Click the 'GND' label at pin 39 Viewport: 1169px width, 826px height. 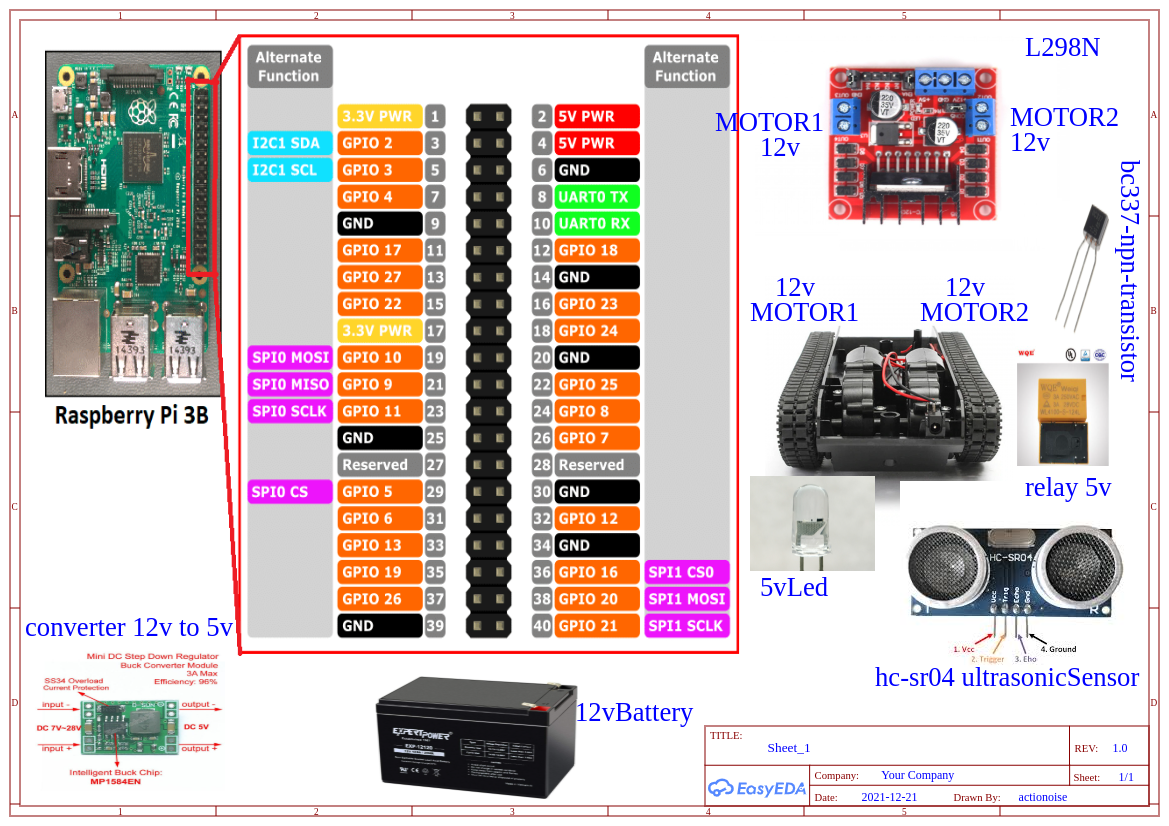point(379,625)
